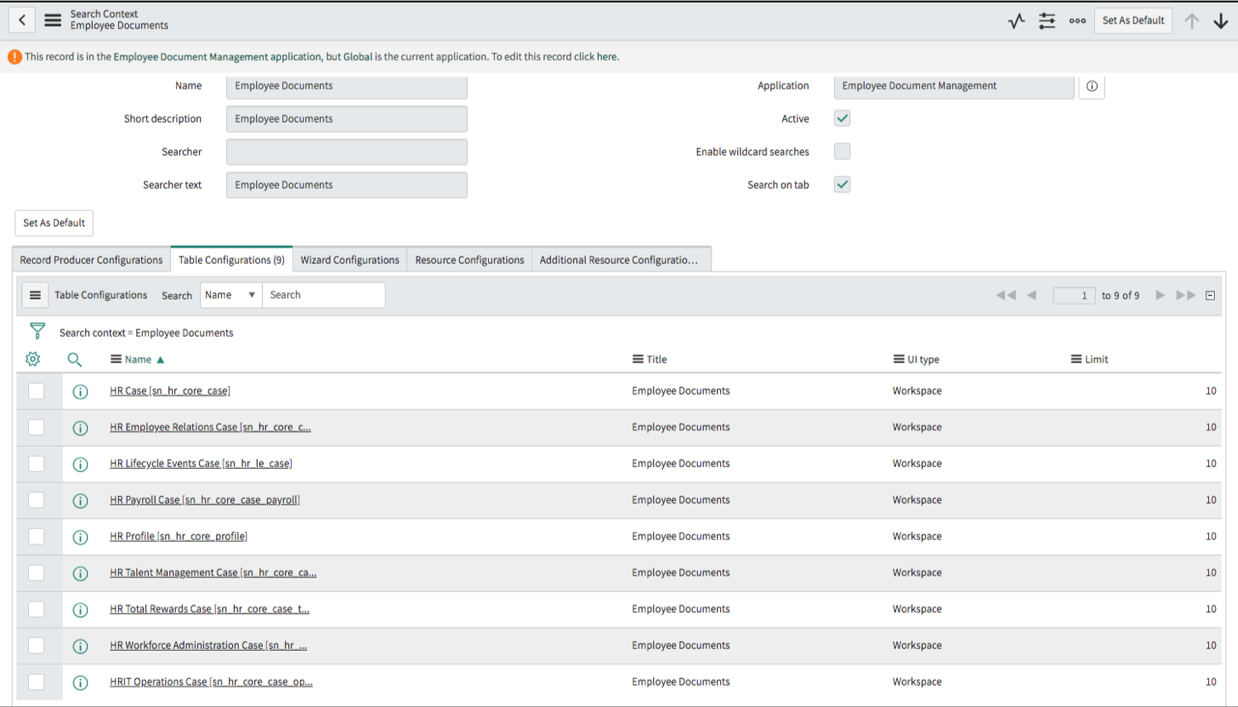
Task: Open HR Total Rewards Case link
Action: point(210,609)
